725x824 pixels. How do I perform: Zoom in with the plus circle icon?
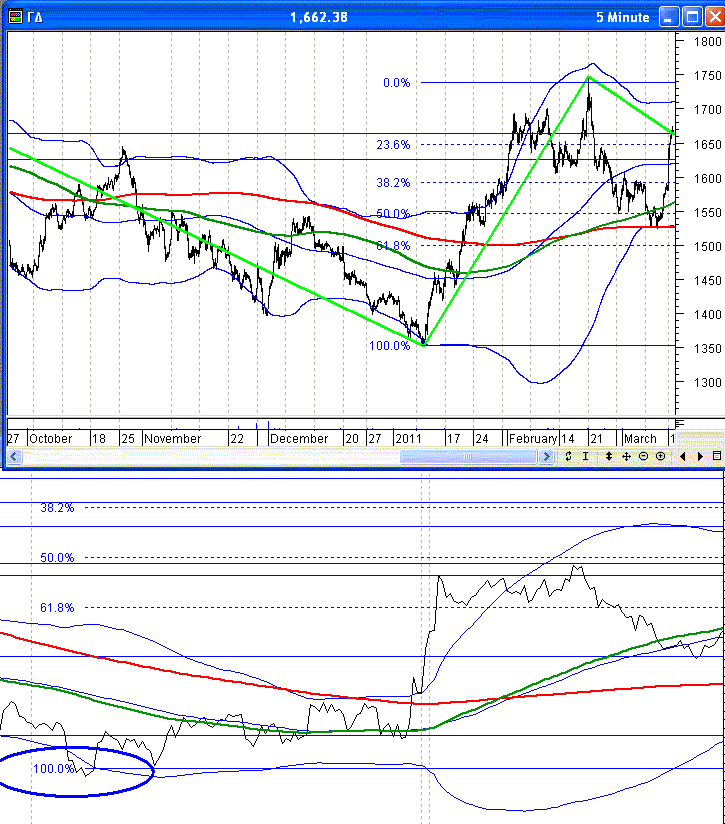661,456
